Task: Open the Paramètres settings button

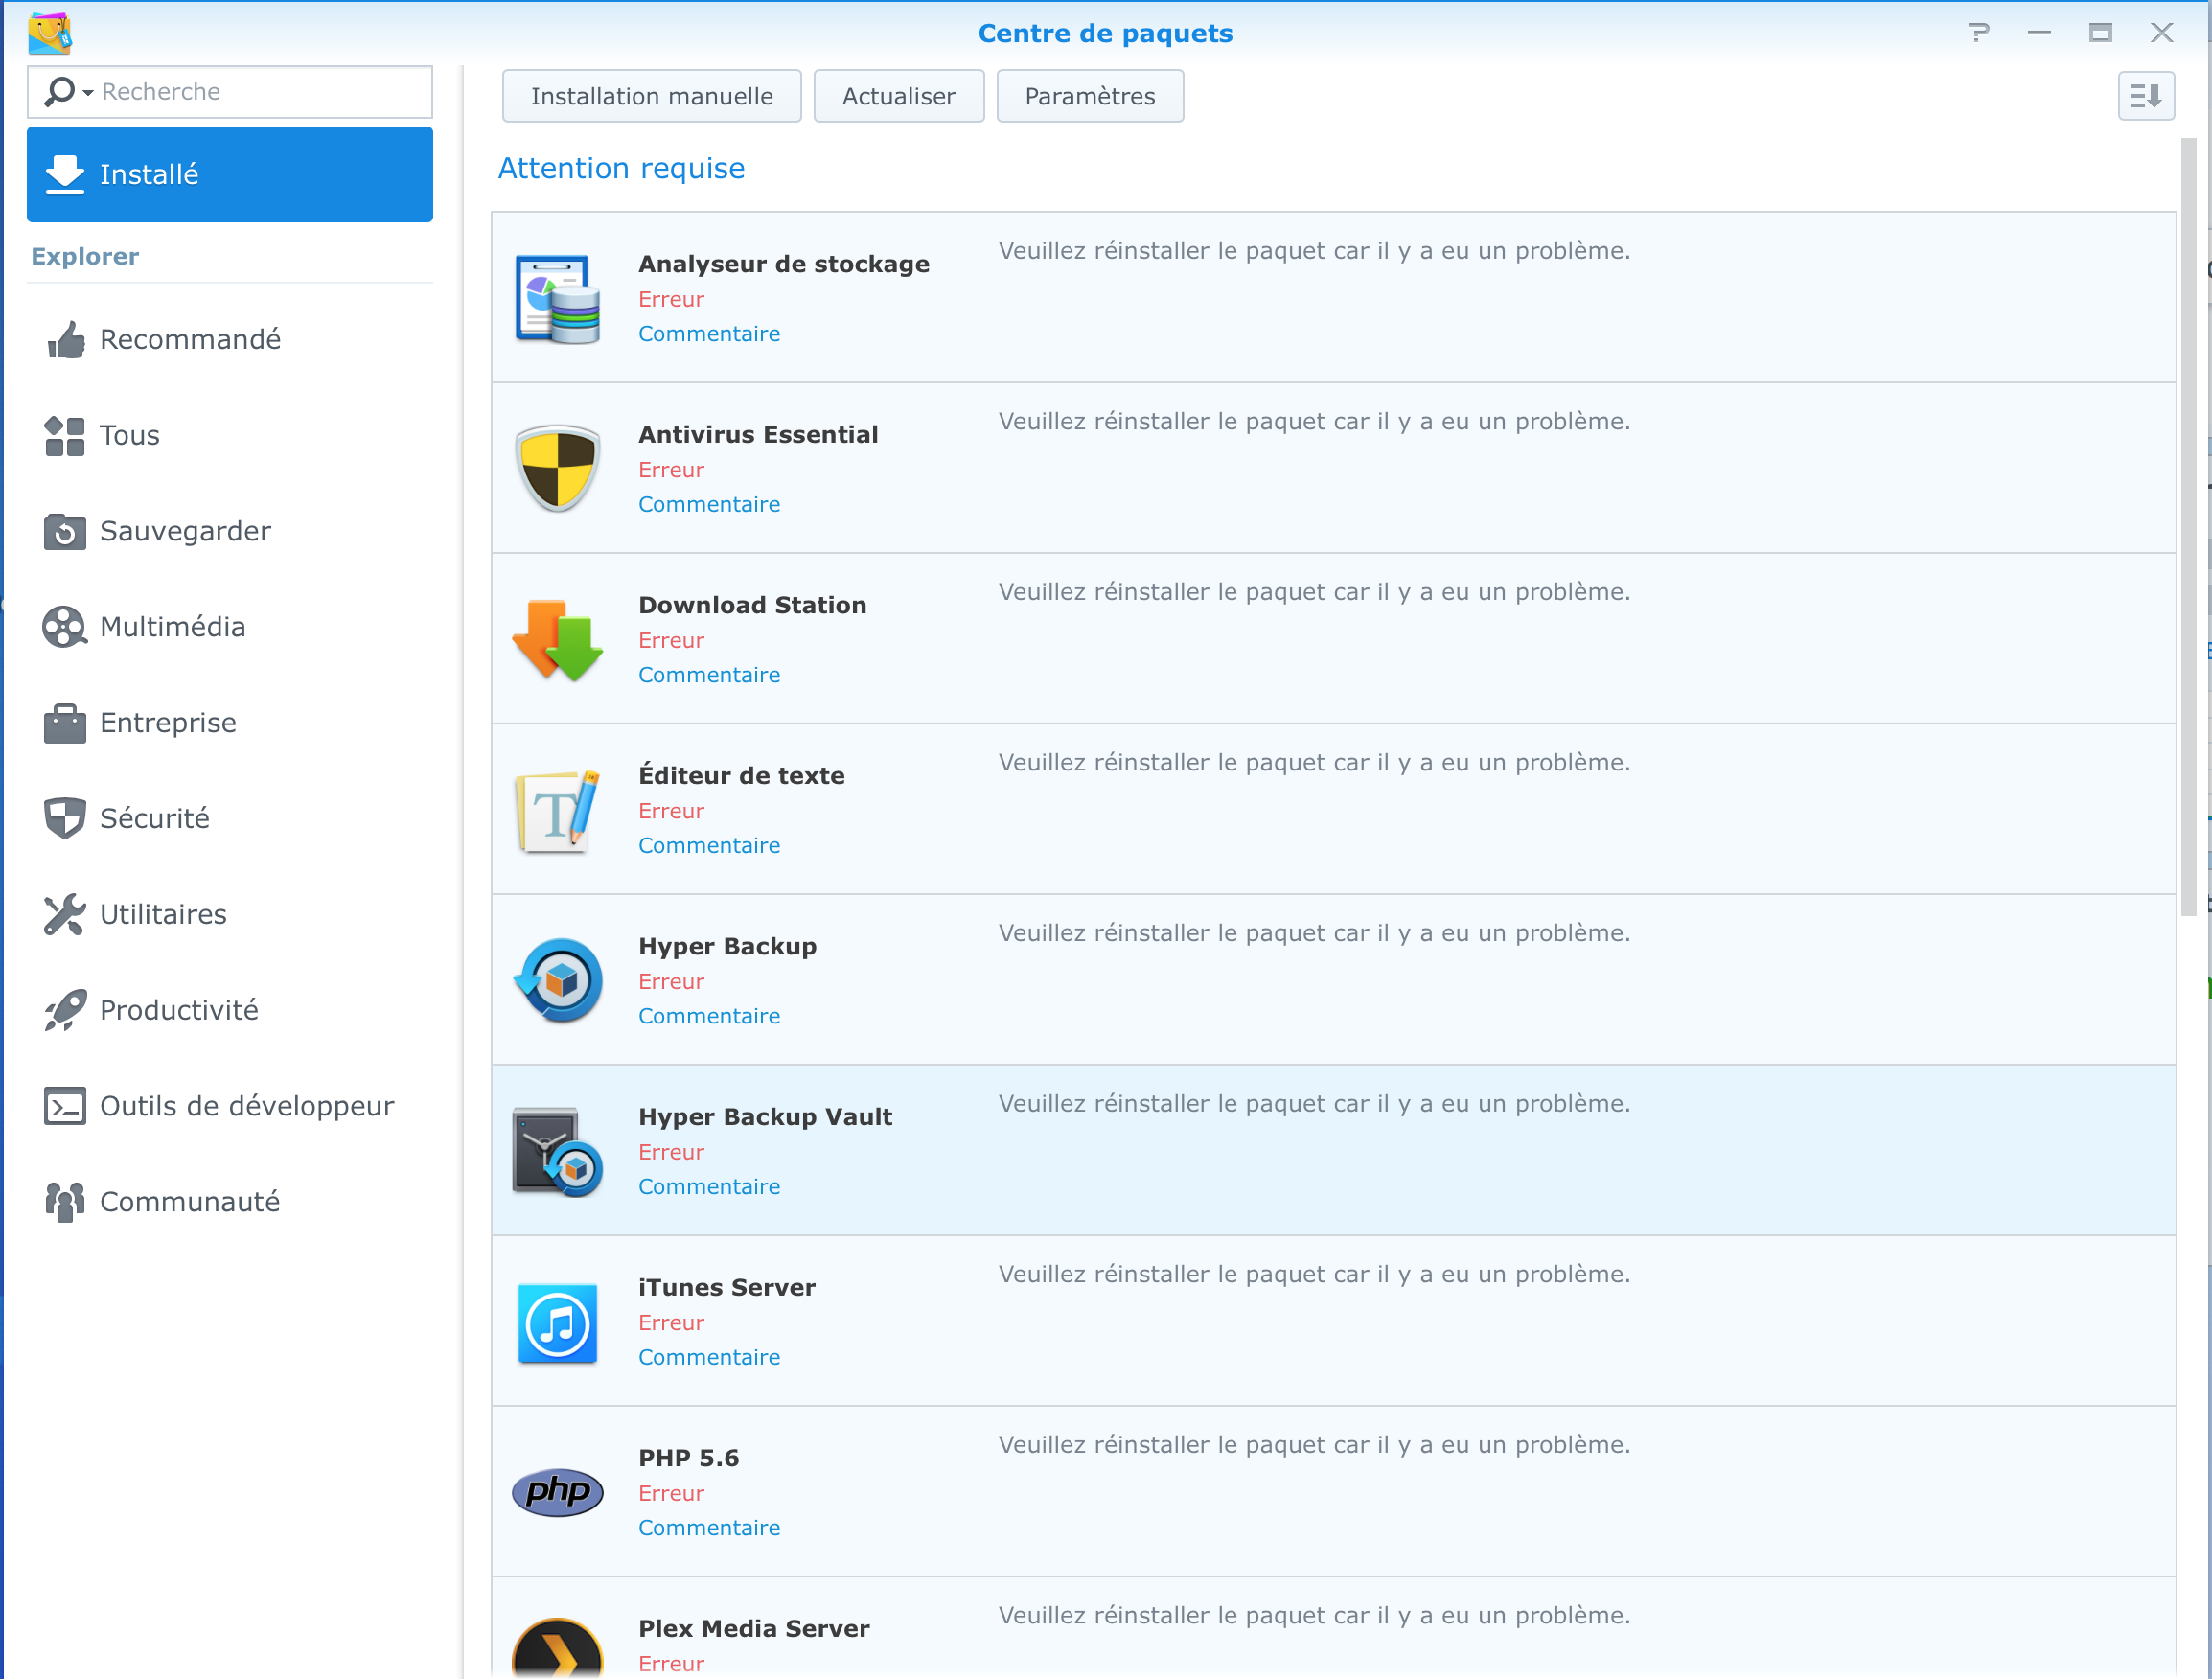Action: click(x=1089, y=96)
